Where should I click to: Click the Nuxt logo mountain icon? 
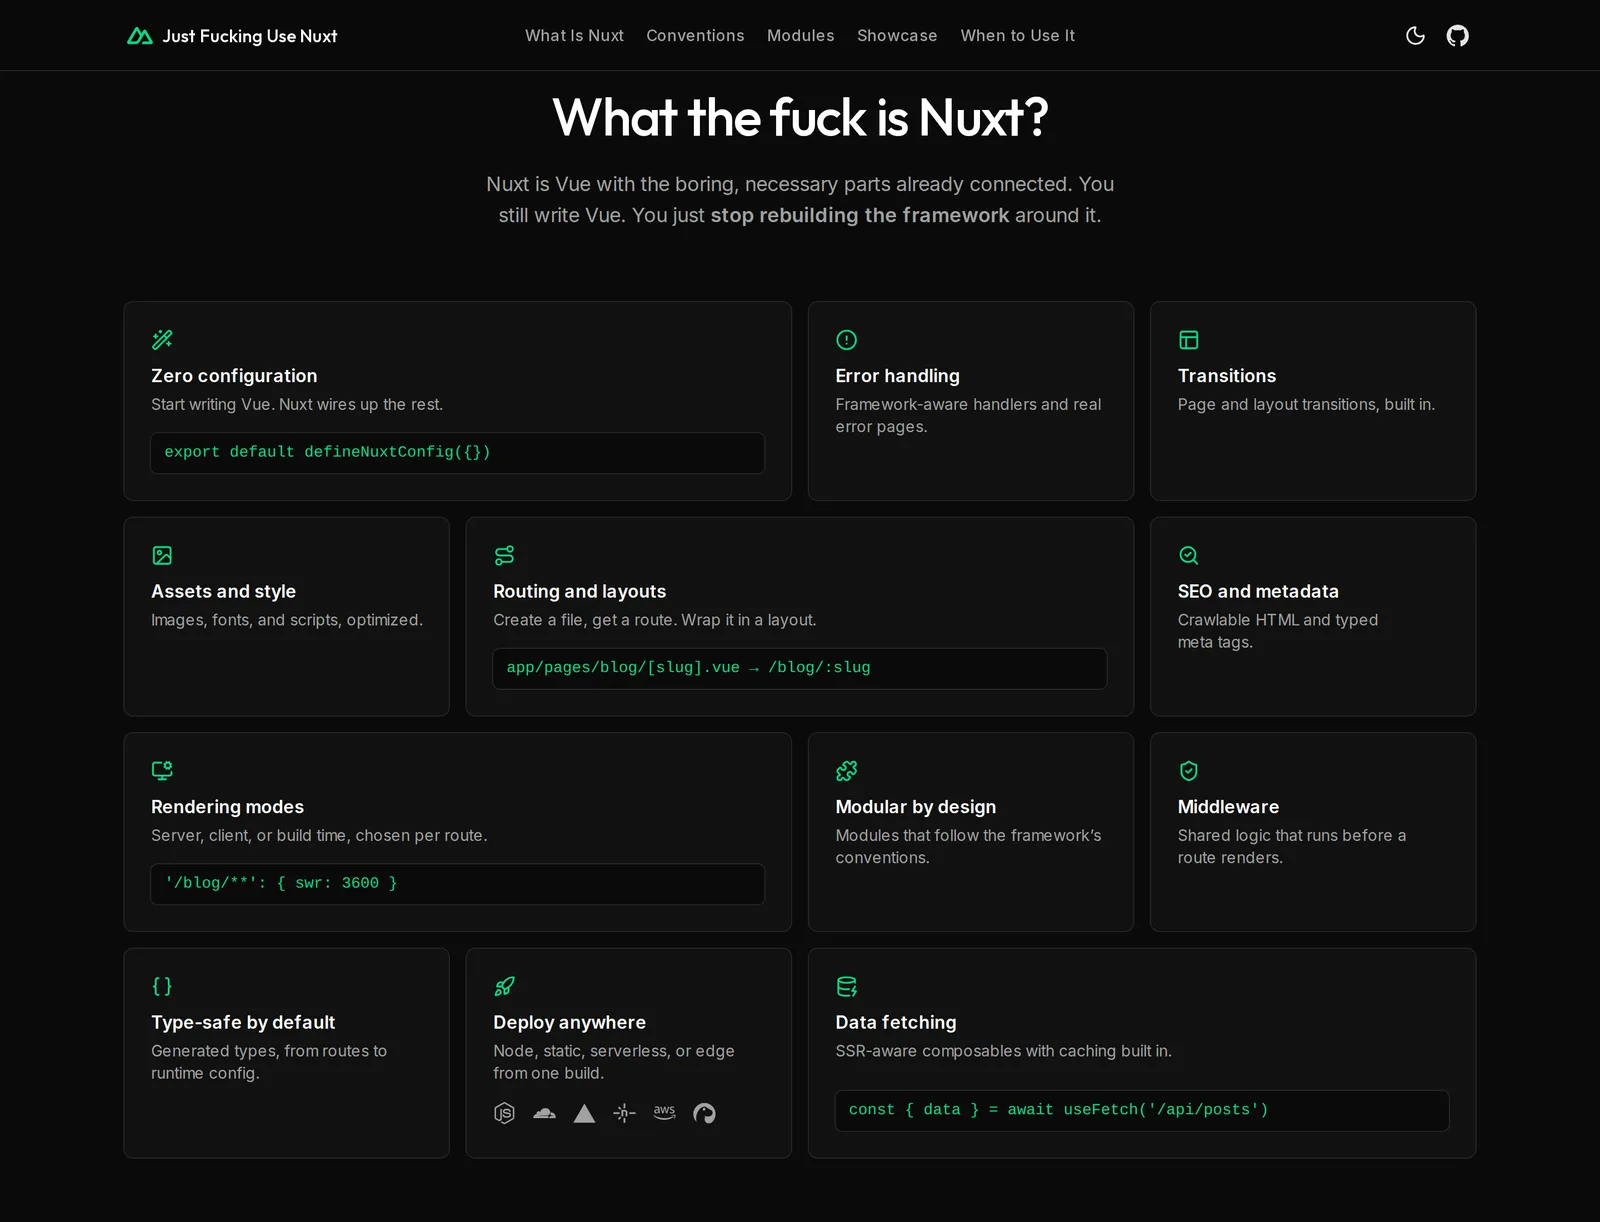point(140,36)
